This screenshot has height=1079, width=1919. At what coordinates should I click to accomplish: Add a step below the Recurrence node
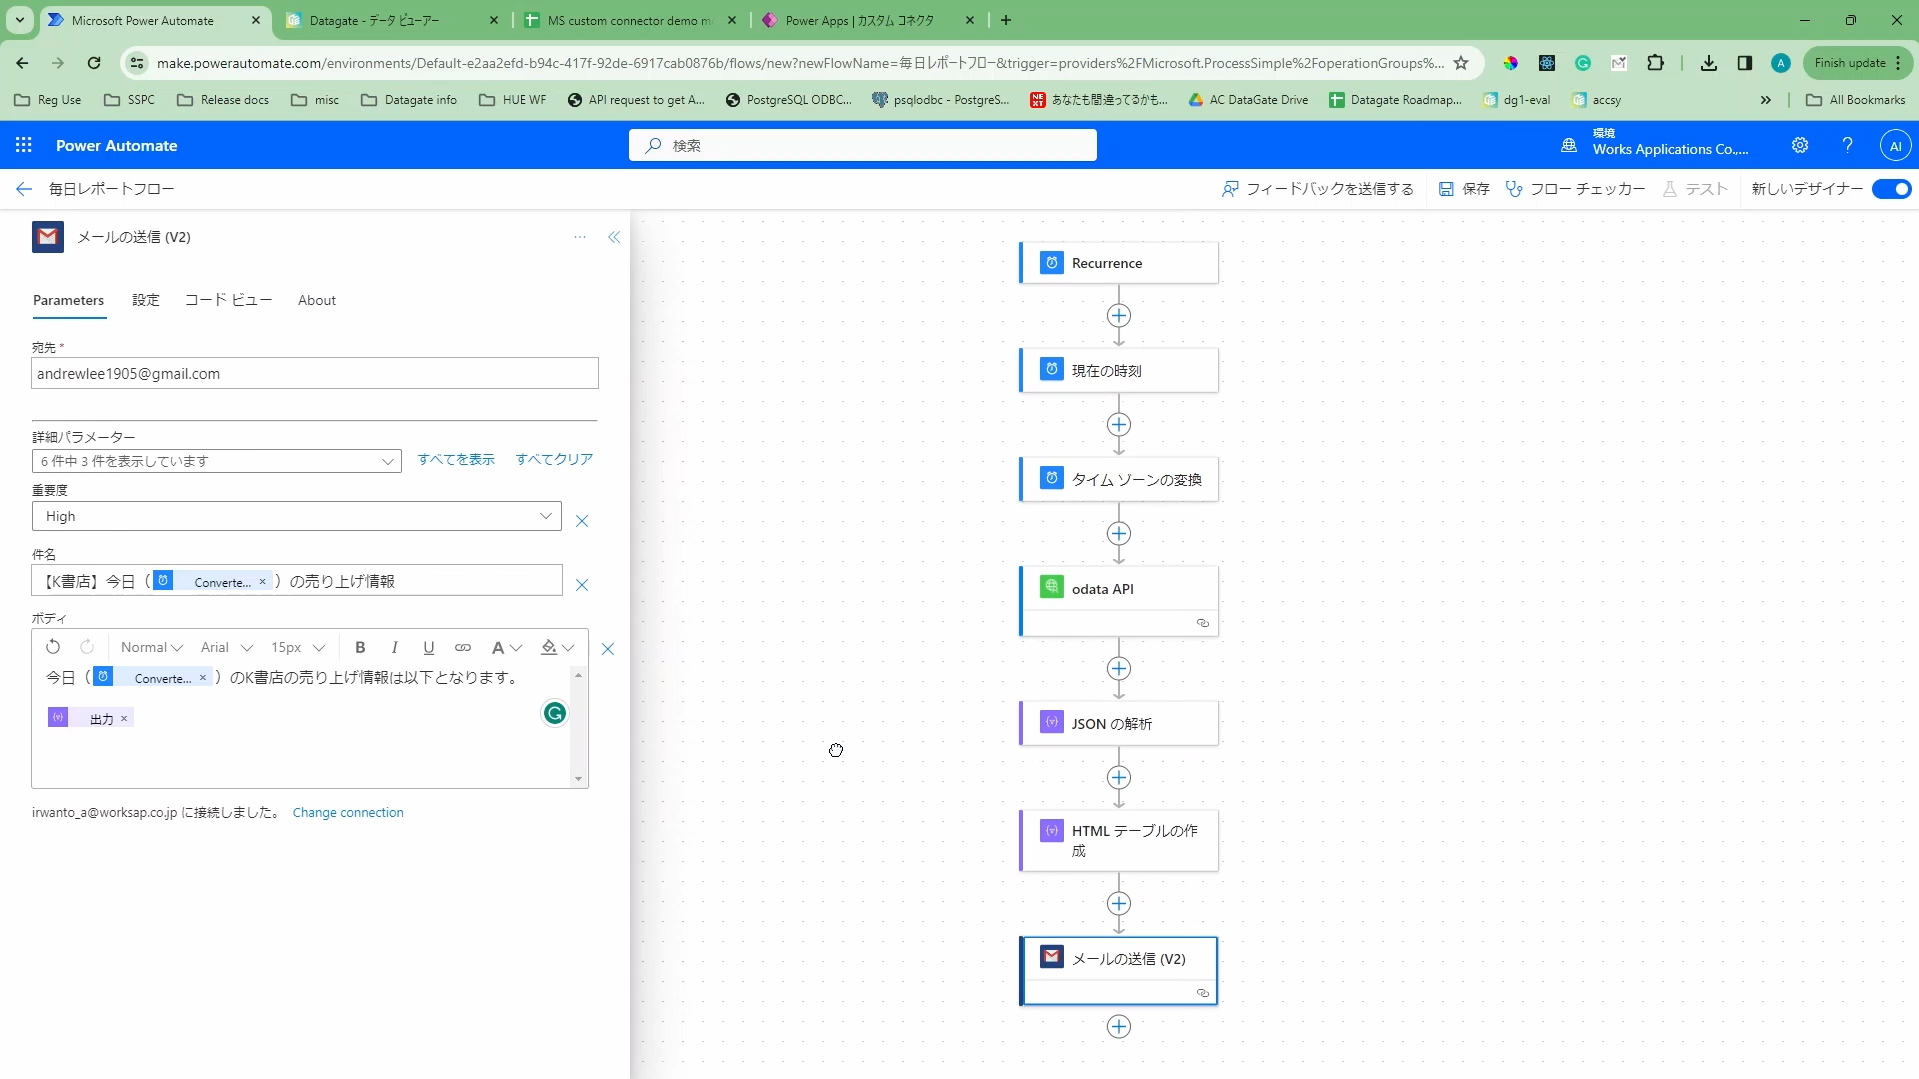coord(1119,316)
